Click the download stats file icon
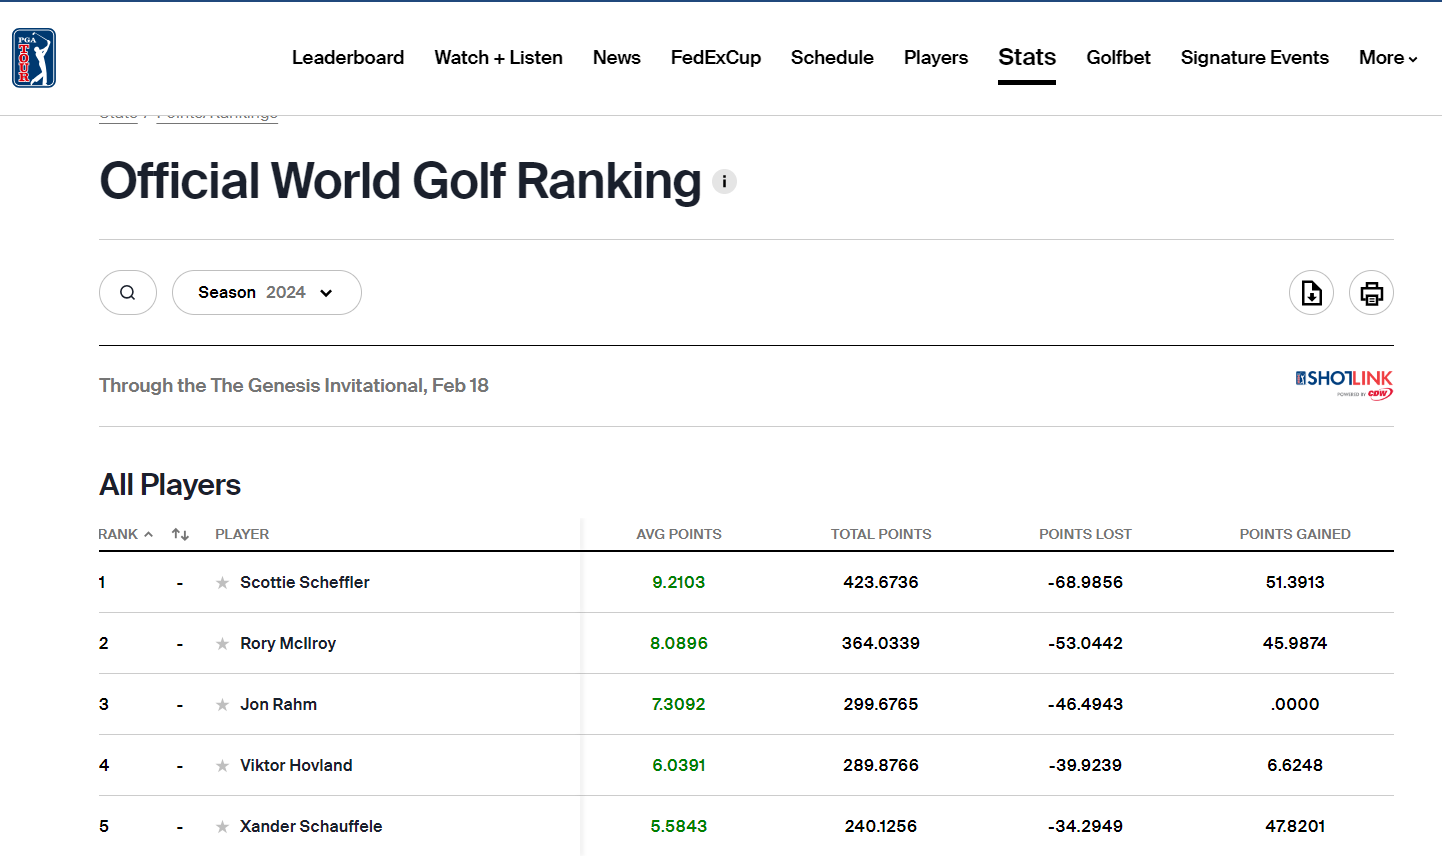The height and width of the screenshot is (856, 1442). (1311, 292)
